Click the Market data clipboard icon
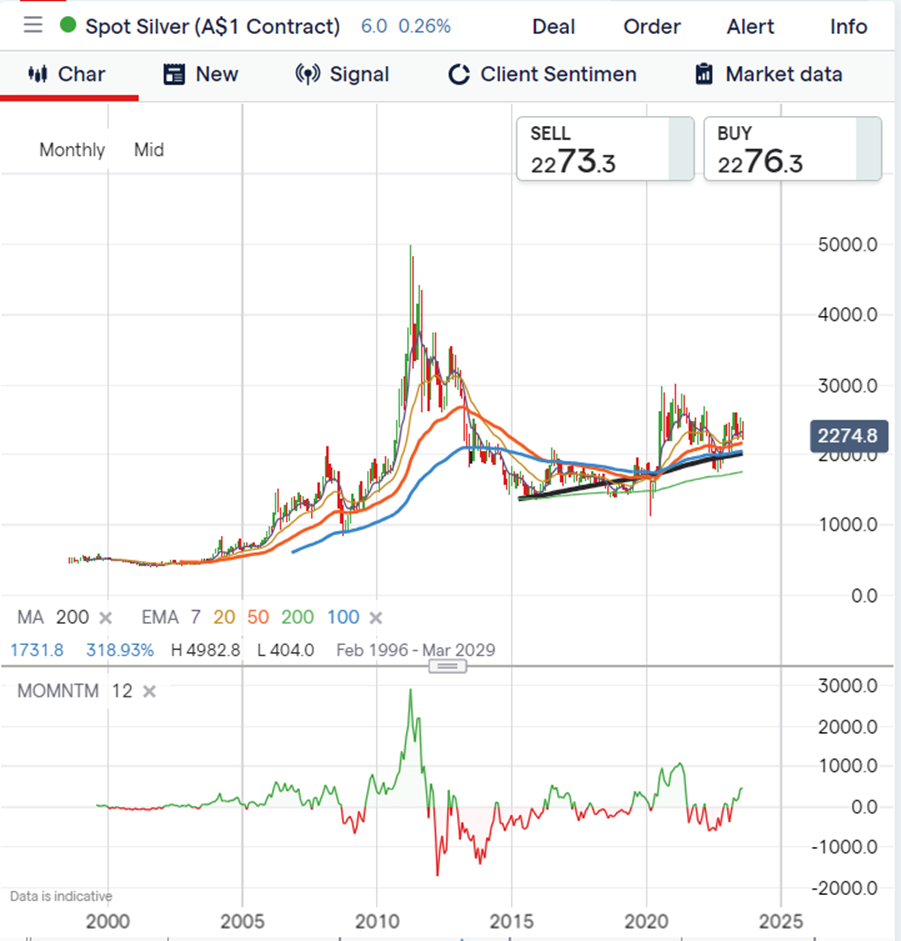This screenshot has height=941, width=901. 704,74
